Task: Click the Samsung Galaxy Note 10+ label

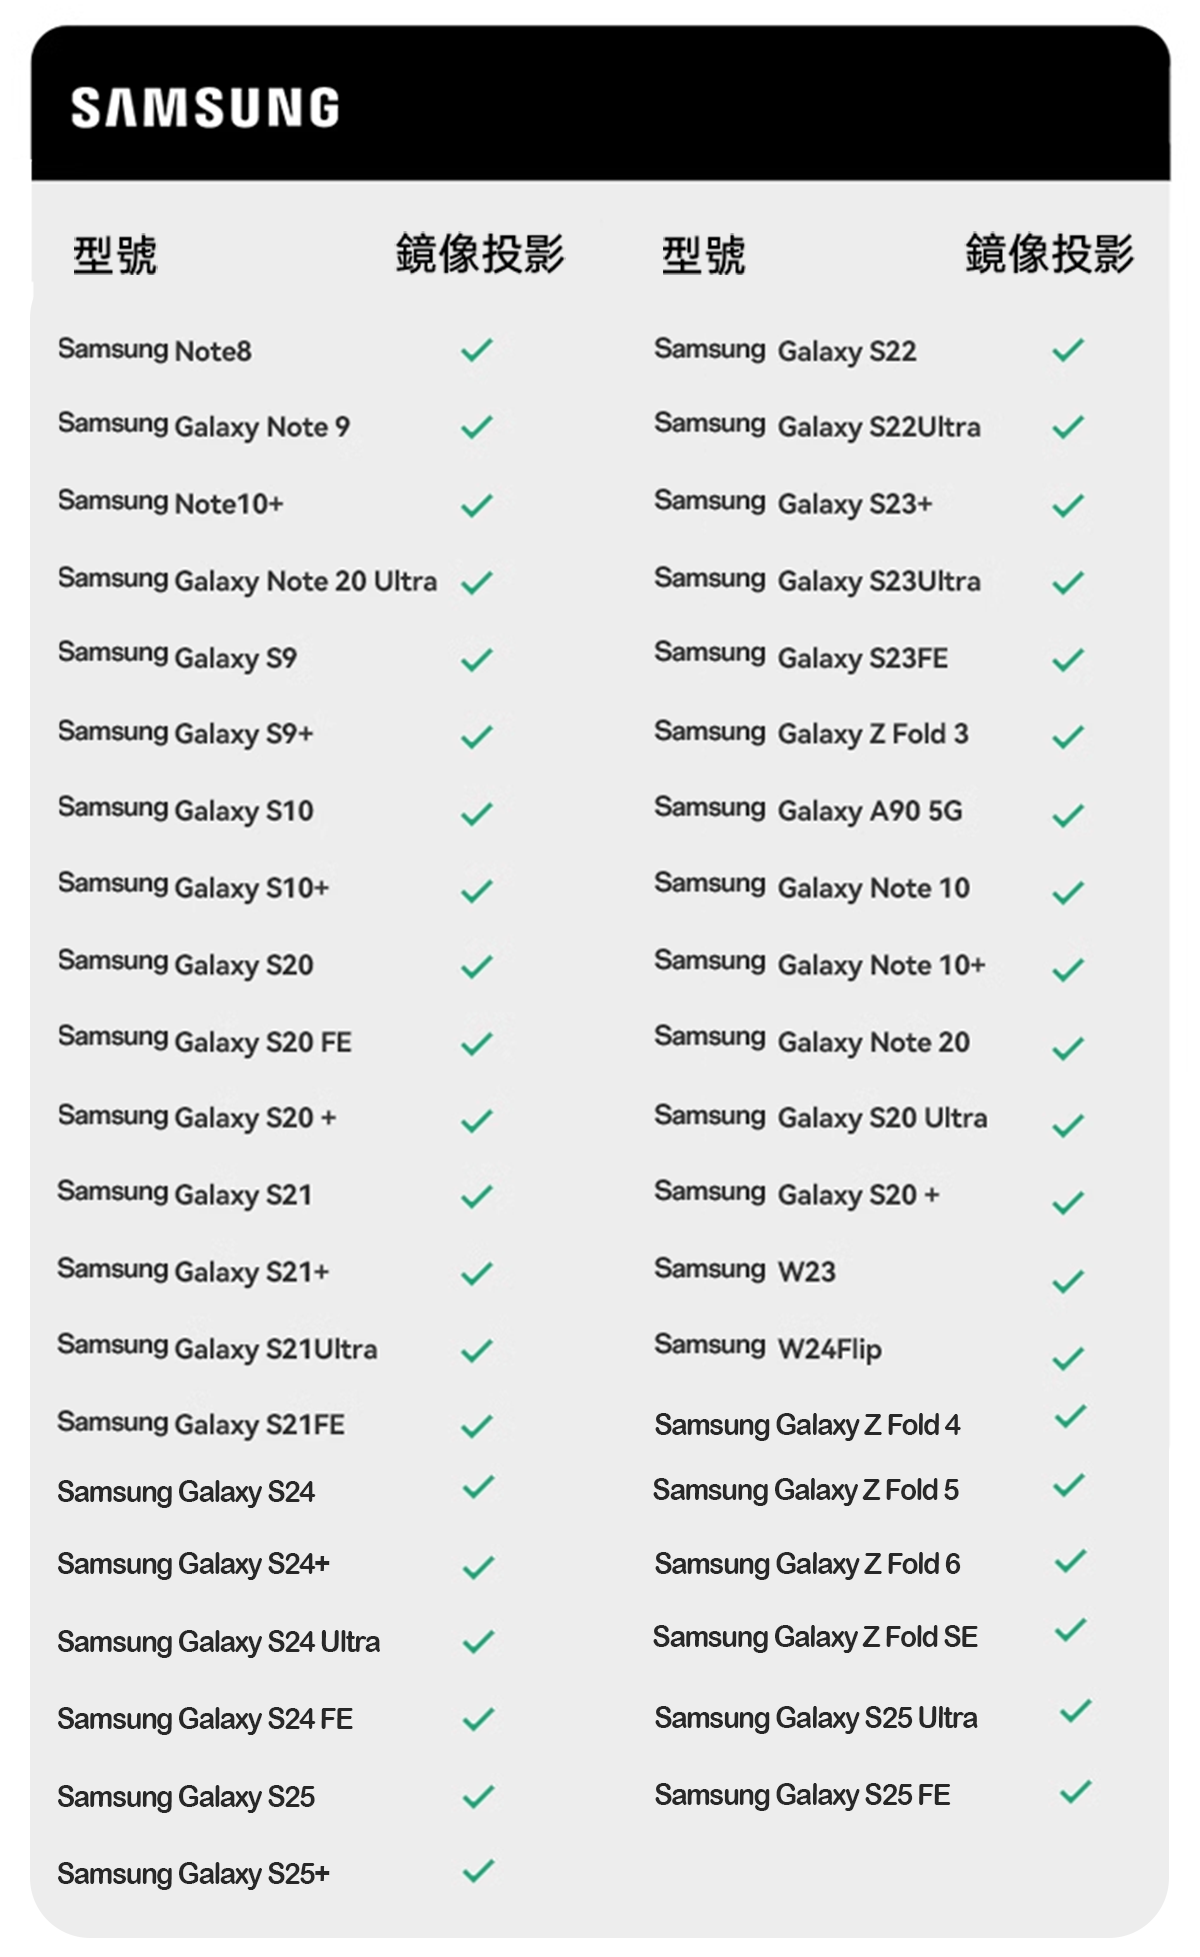Action: tap(820, 964)
